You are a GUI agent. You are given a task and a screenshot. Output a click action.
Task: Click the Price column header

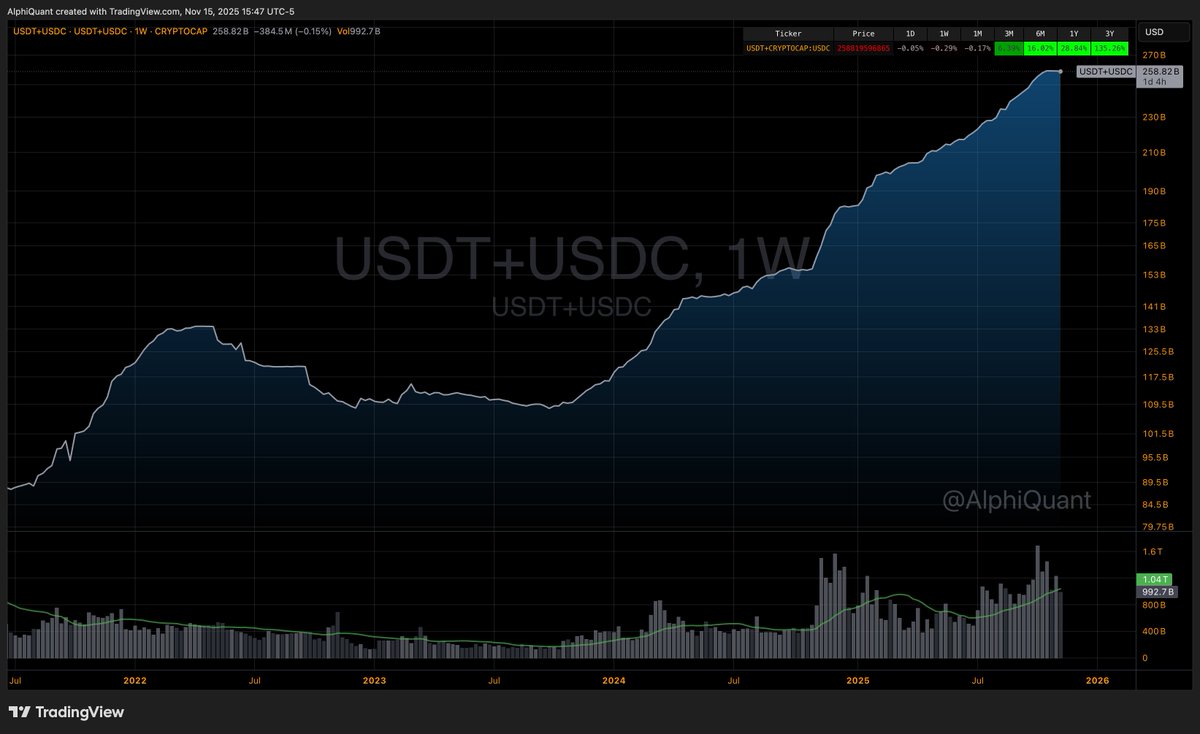[x=862, y=34]
